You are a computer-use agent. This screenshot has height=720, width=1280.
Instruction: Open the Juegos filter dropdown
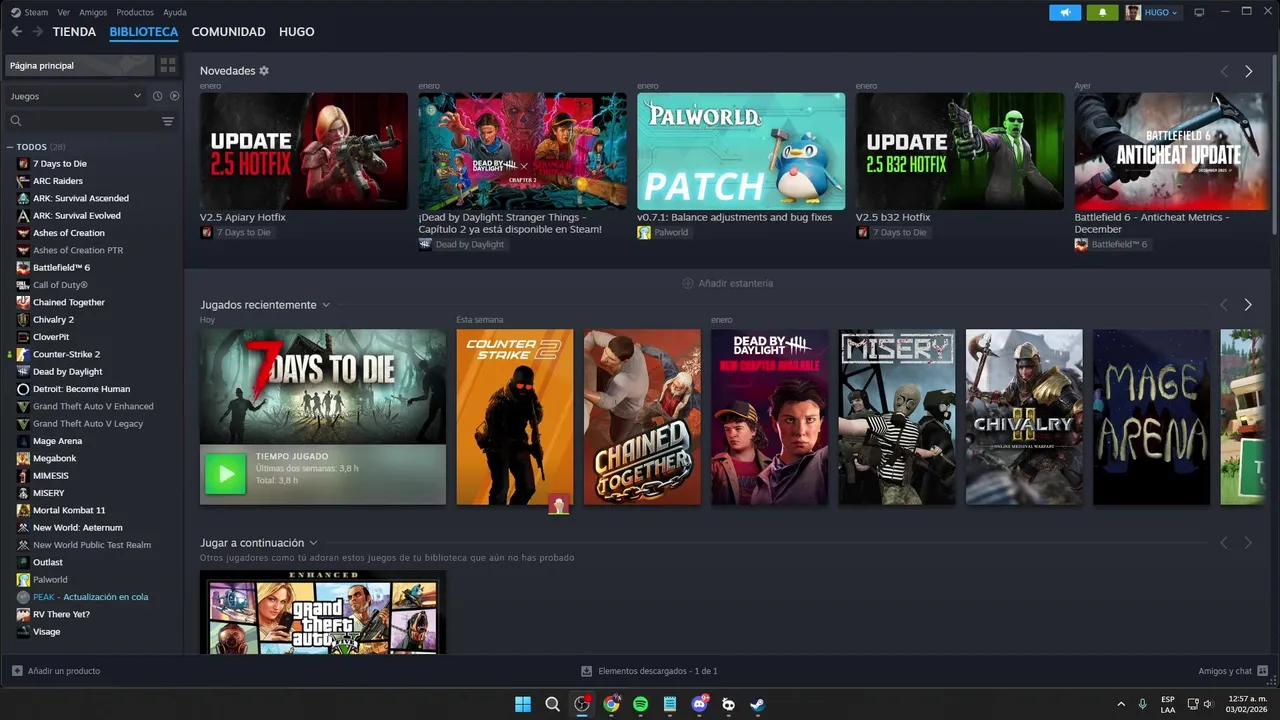75,96
